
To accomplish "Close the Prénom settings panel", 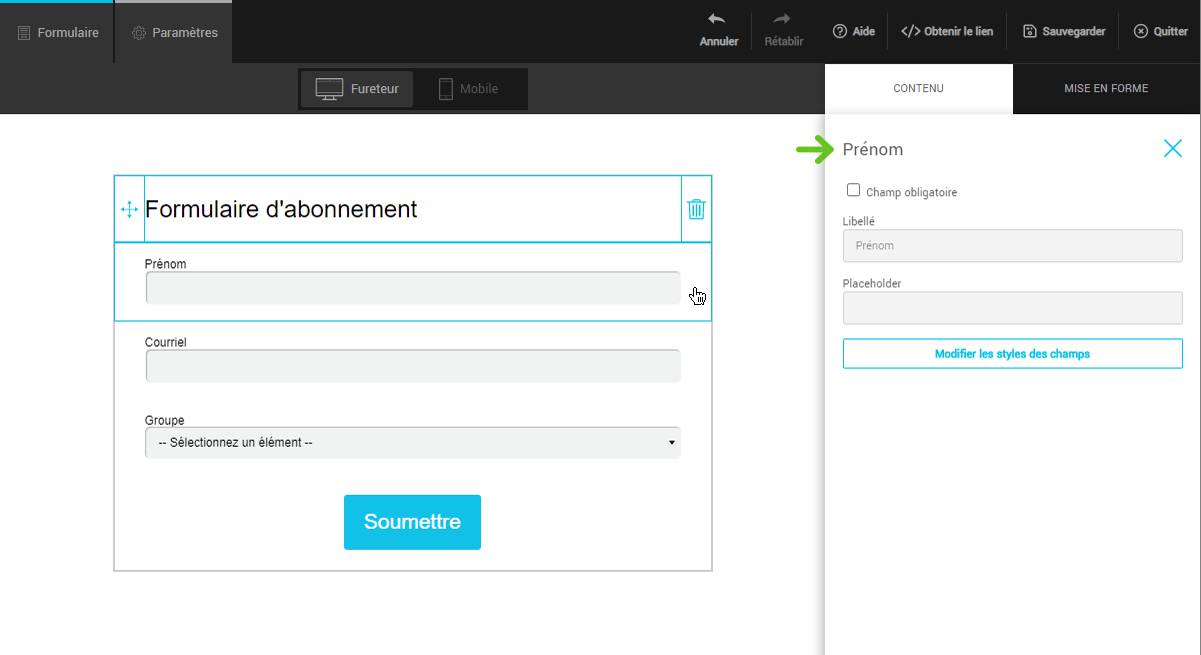I will (1172, 149).
